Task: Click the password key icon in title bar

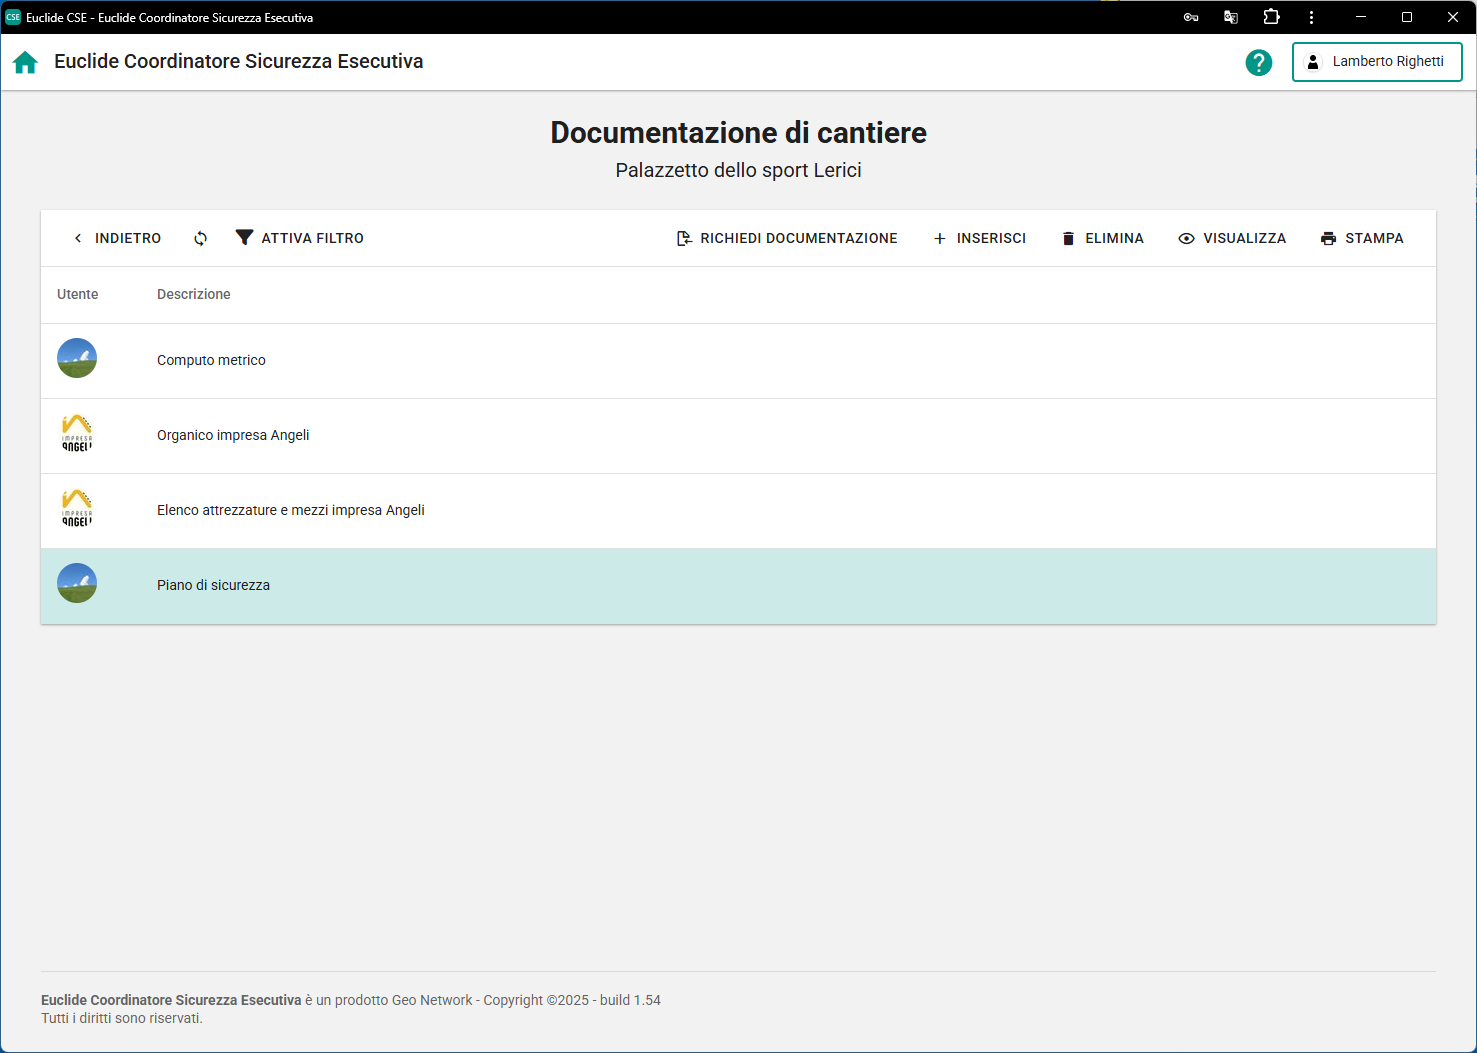Action: [1190, 17]
